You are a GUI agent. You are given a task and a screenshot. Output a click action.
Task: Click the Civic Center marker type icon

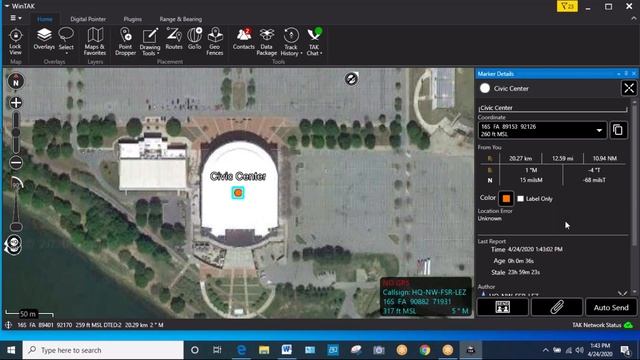(x=485, y=88)
